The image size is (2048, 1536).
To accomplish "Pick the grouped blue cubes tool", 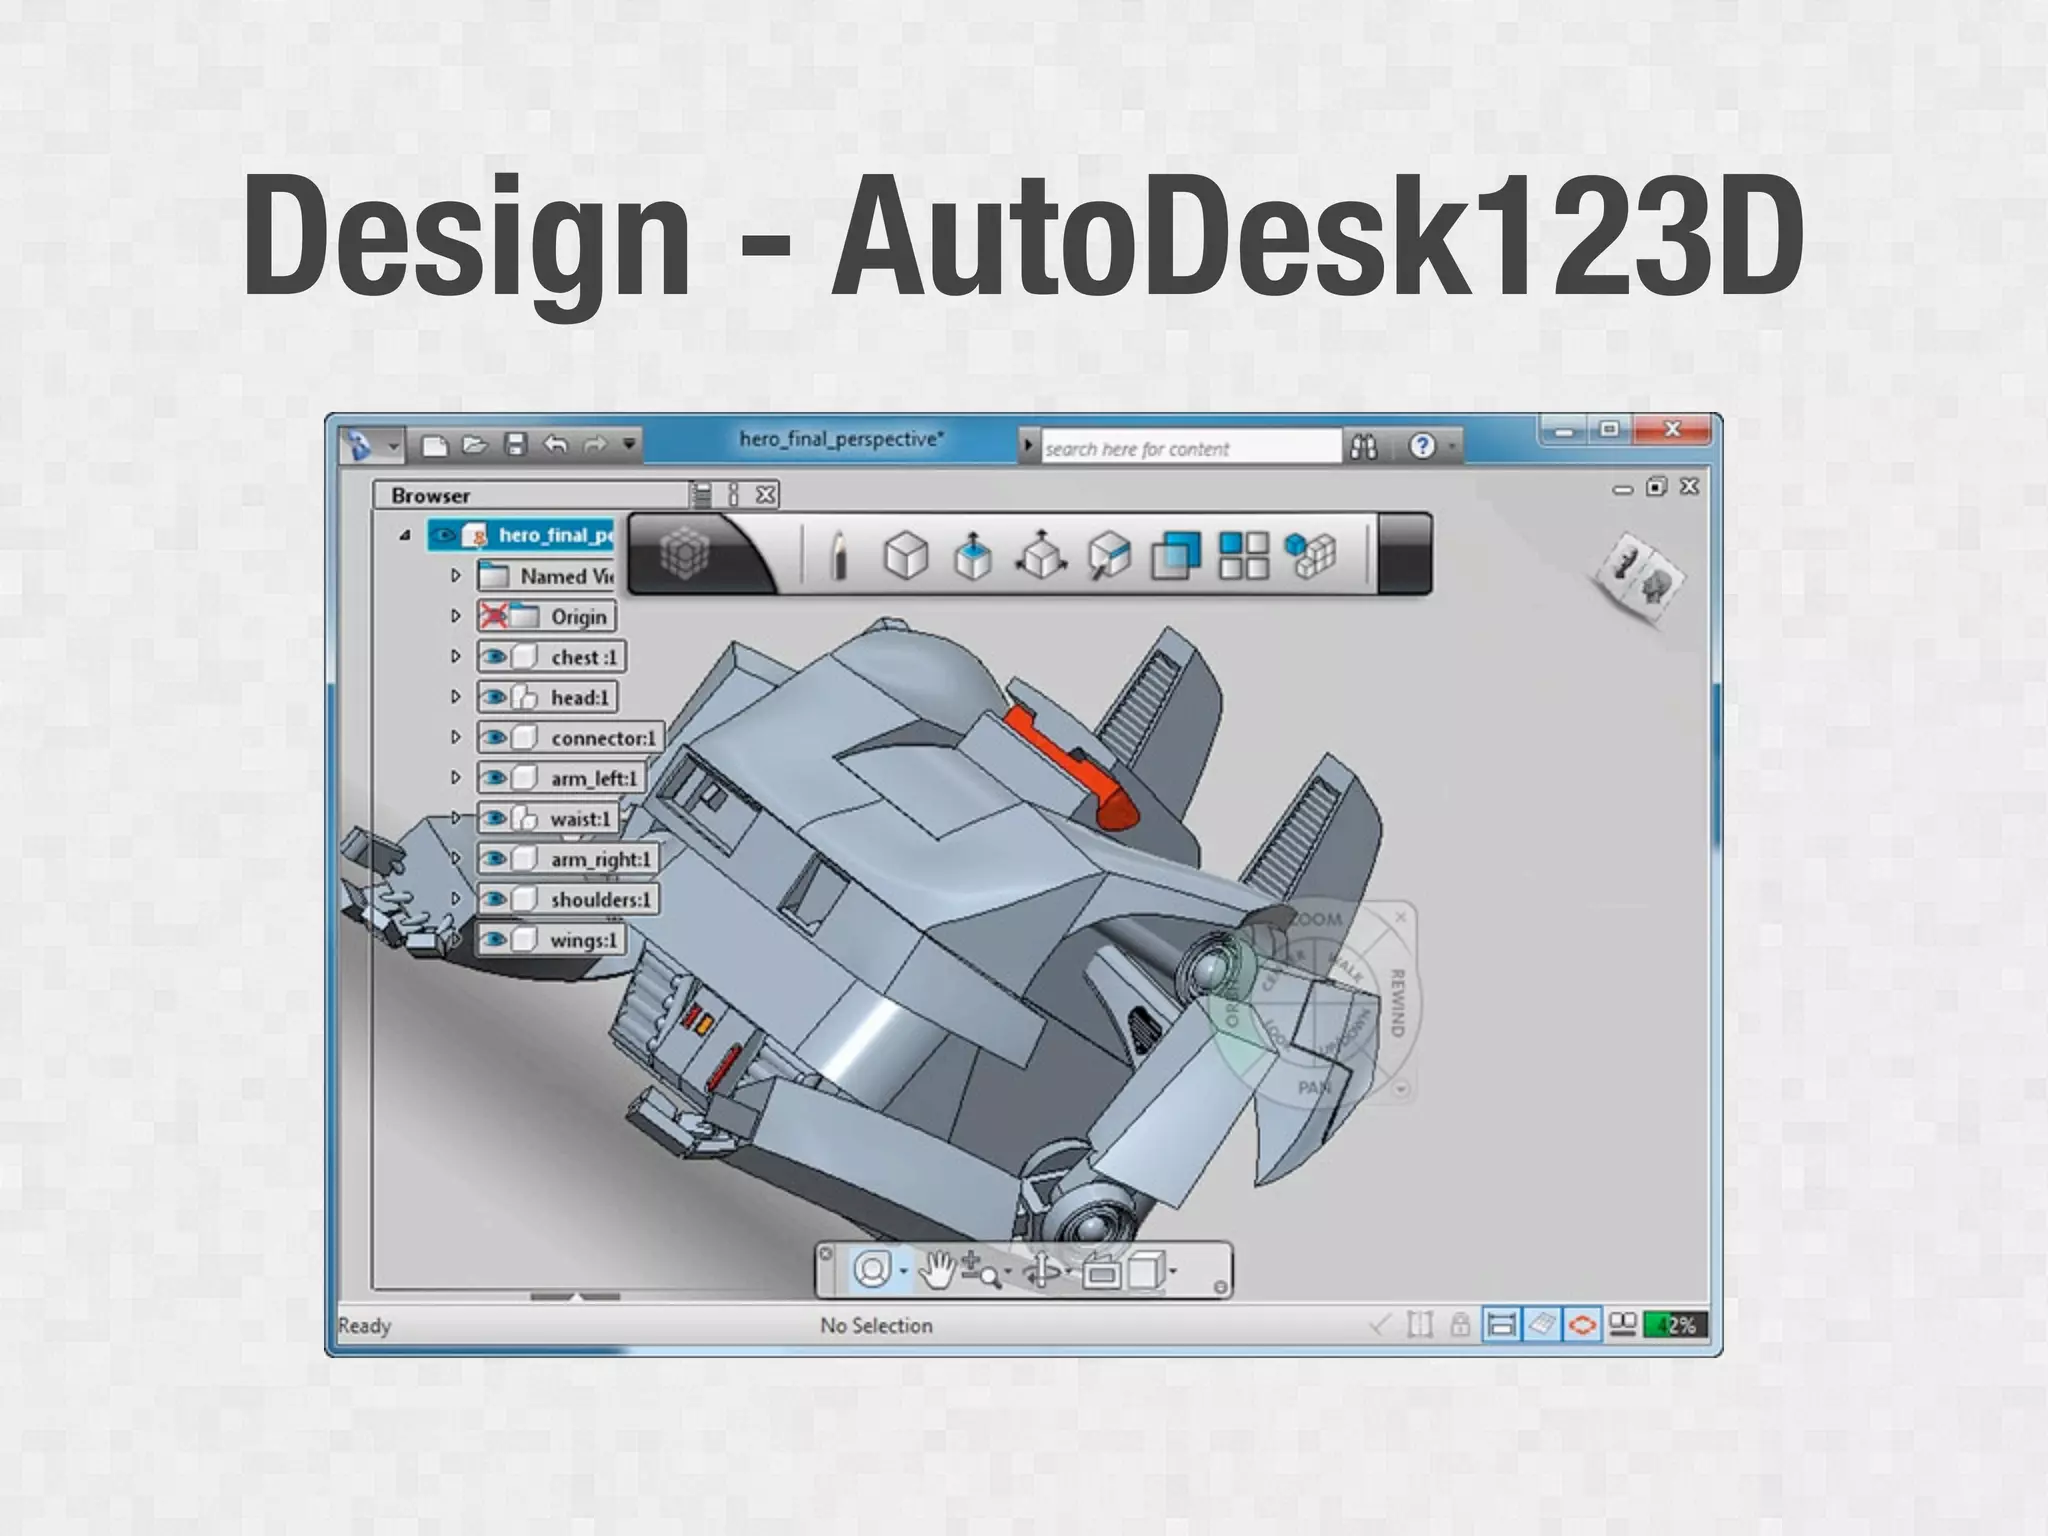I will pos(1311,555).
